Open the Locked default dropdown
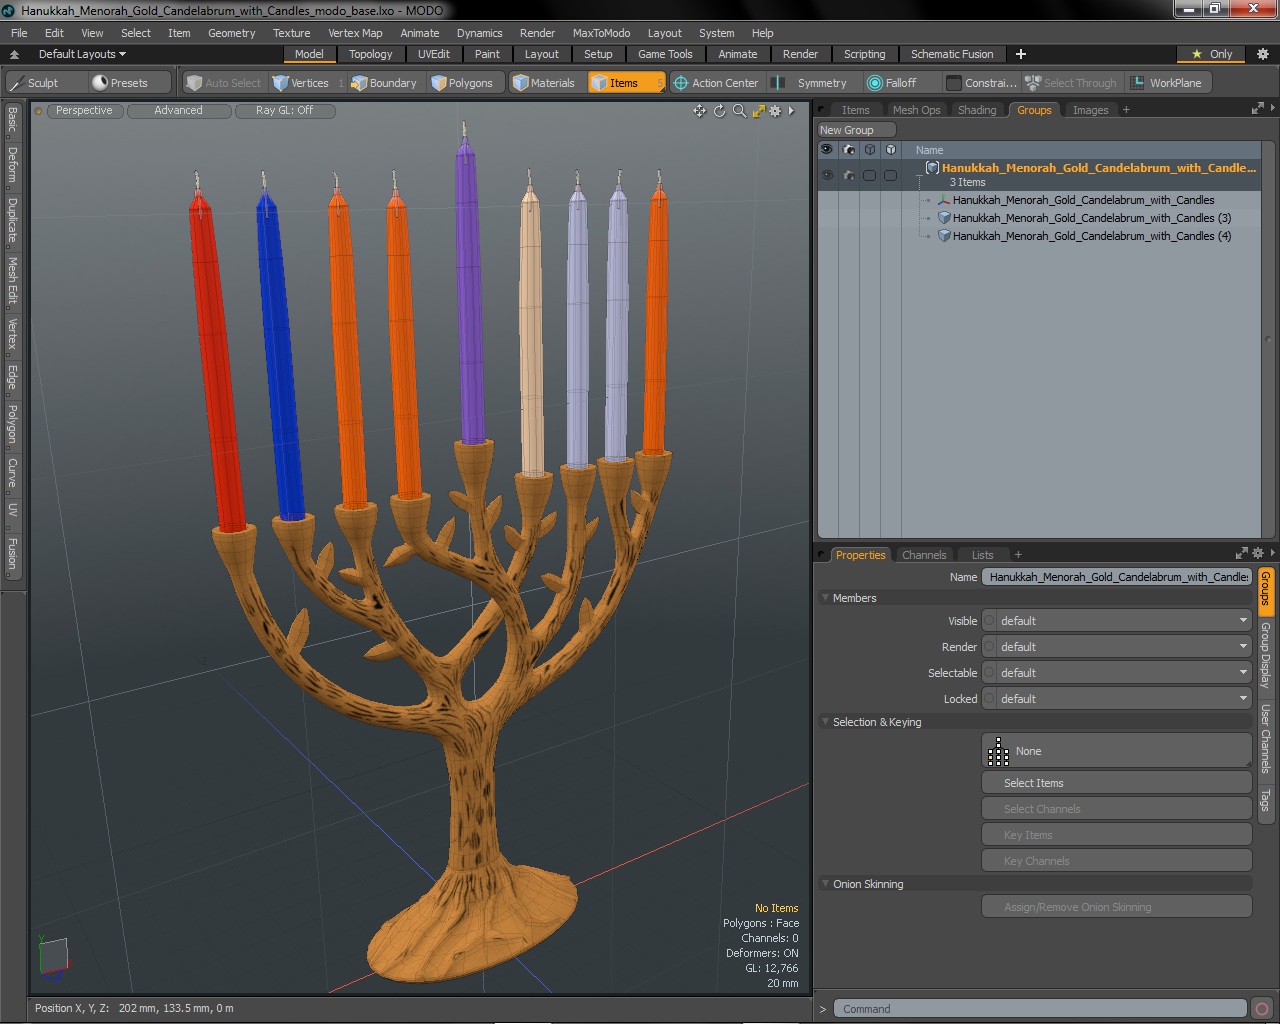This screenshot has width=1280, height=1024. (x=1117, y=699)
